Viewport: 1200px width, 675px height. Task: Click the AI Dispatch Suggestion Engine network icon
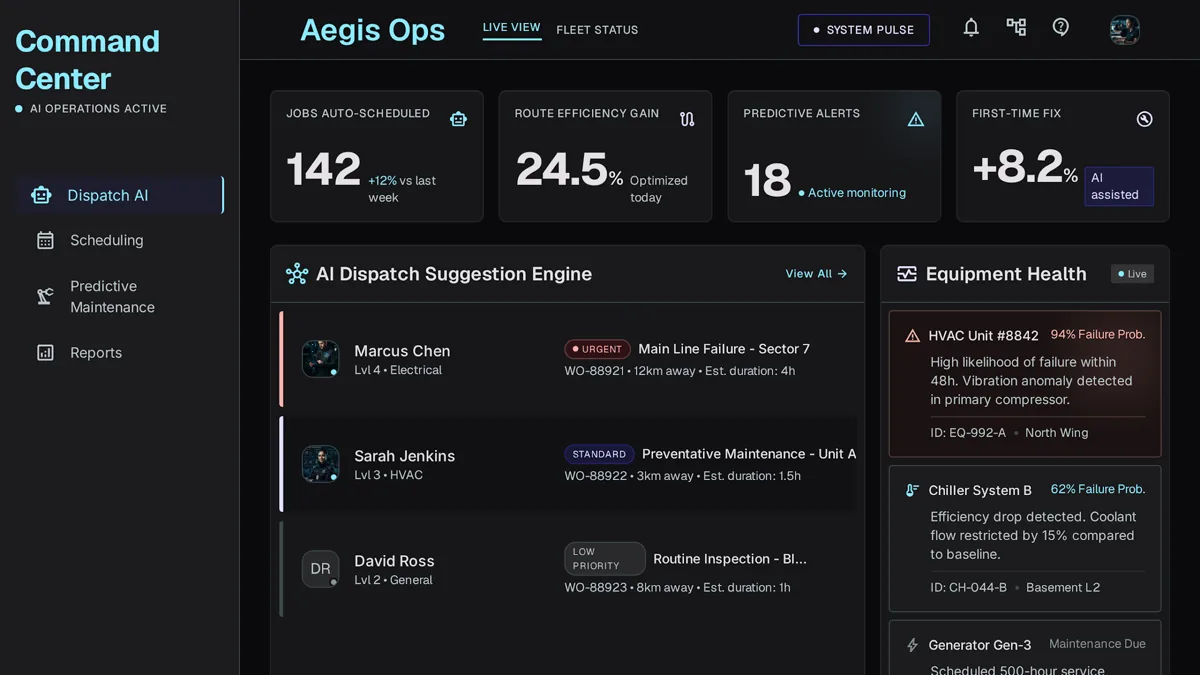click(x=297, y=274)
